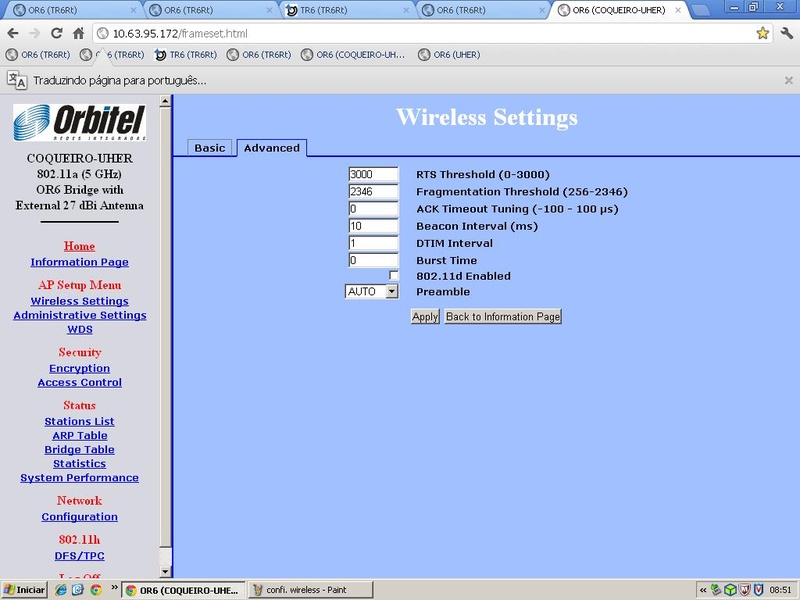Open the OR6 (COQUEIRO-UH...) bookmark
Screen dimensions: 800x600
point(354,55)
